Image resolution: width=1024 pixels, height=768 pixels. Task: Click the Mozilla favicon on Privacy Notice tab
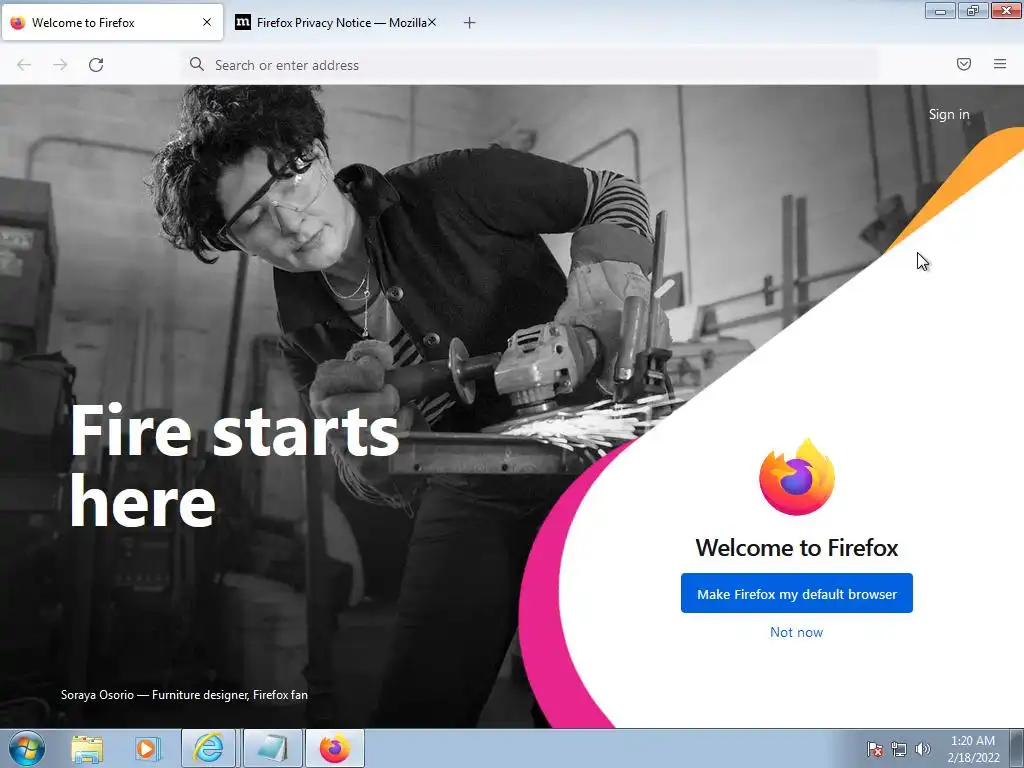(243, 22)
